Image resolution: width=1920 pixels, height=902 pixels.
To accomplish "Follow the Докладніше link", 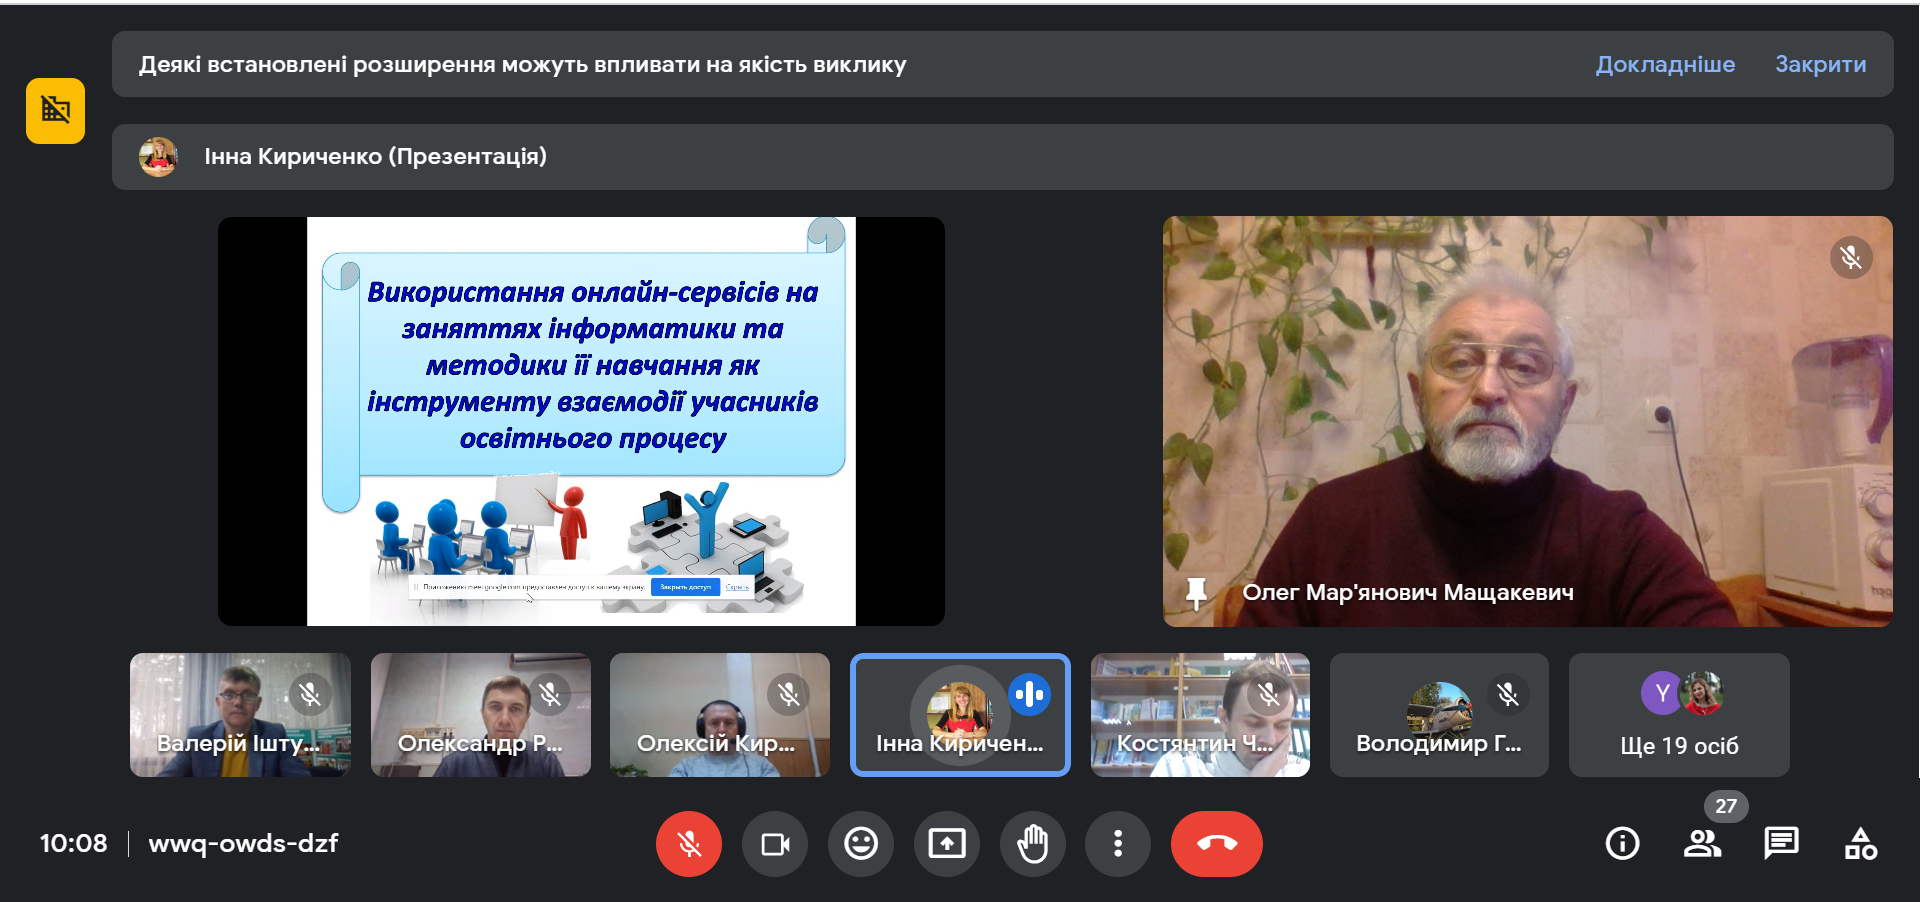I will pyautogui.click(x=1665, y=64).
